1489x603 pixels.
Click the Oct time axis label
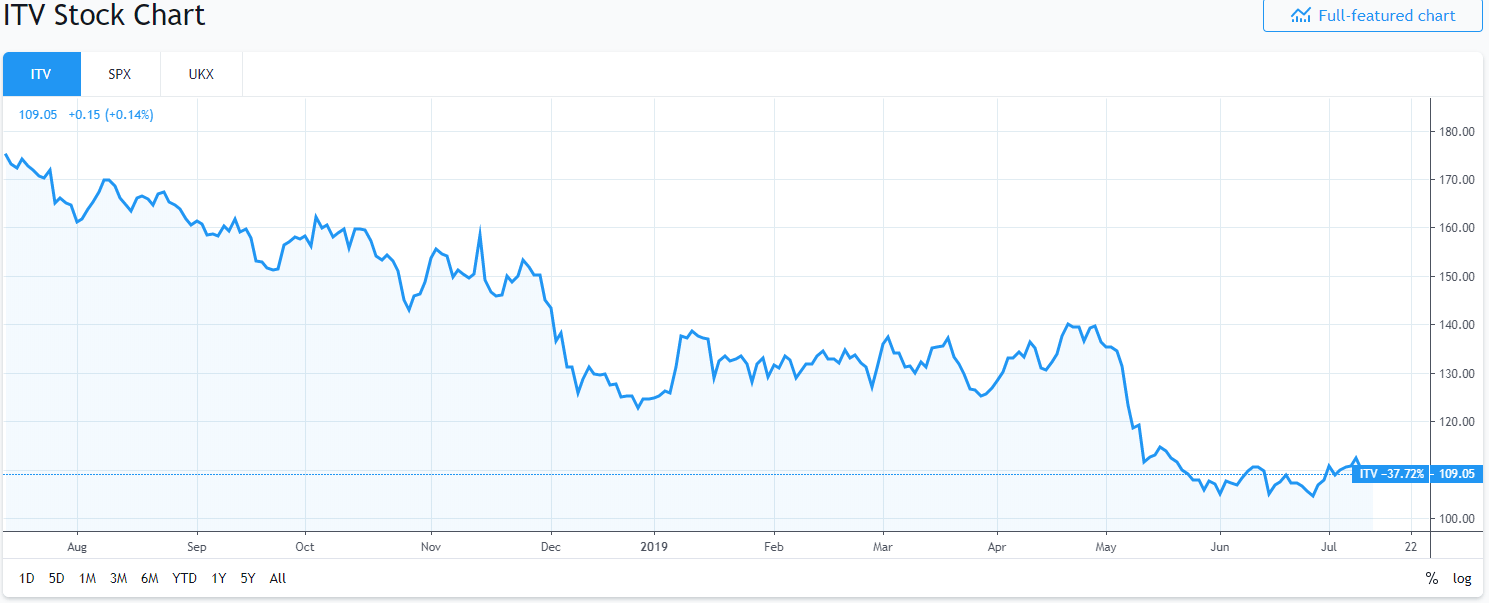pyautogui.click(x=305, y=547)
